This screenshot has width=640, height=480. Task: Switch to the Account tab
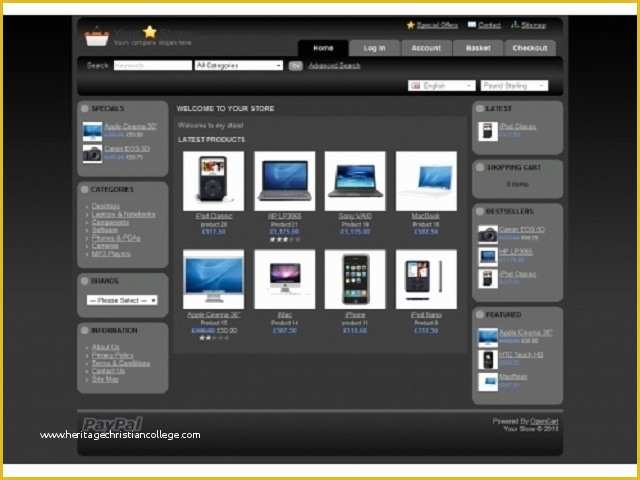426,48
